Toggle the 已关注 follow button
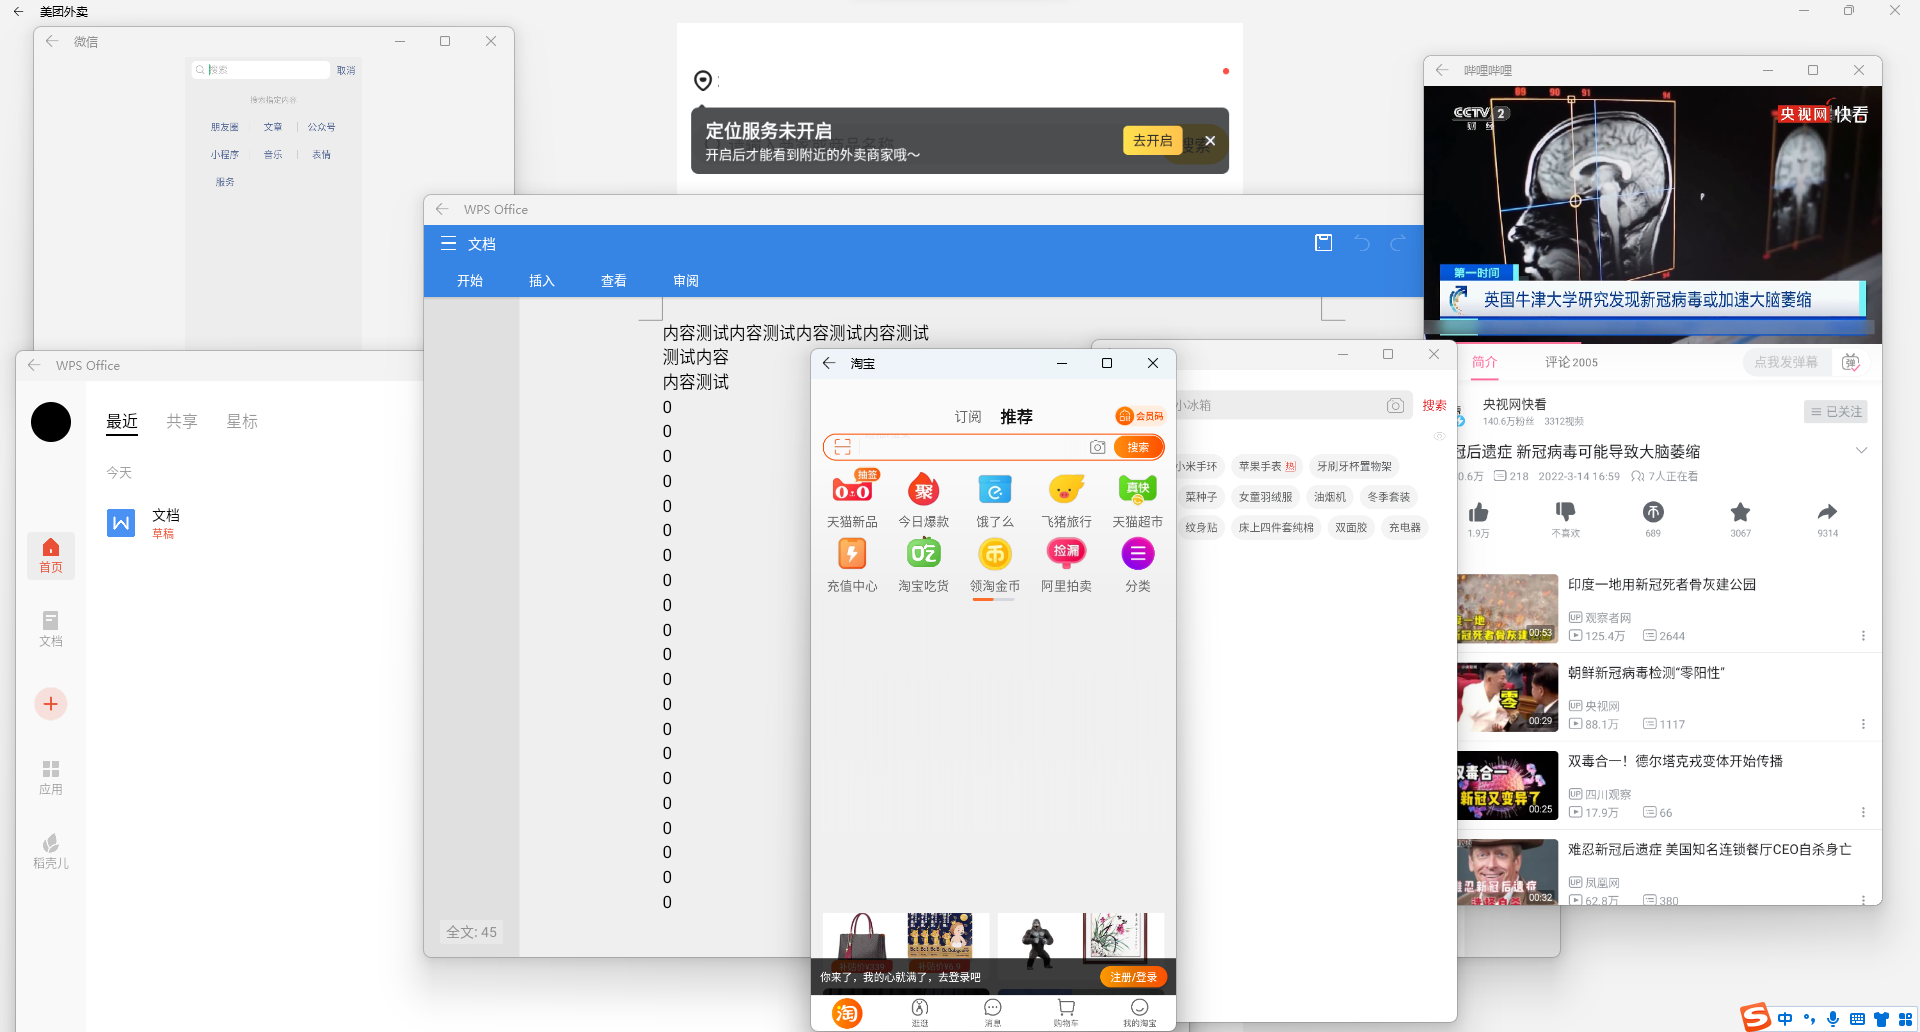This screenshot has height=1032, width=1920. 1837,411
